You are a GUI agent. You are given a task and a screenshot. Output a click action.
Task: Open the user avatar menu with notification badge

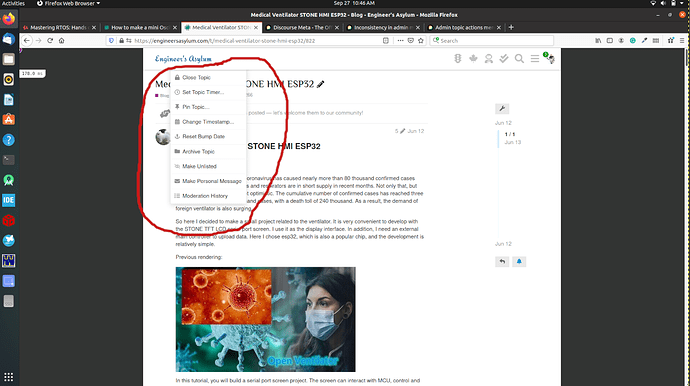click(x=549, y=58)
